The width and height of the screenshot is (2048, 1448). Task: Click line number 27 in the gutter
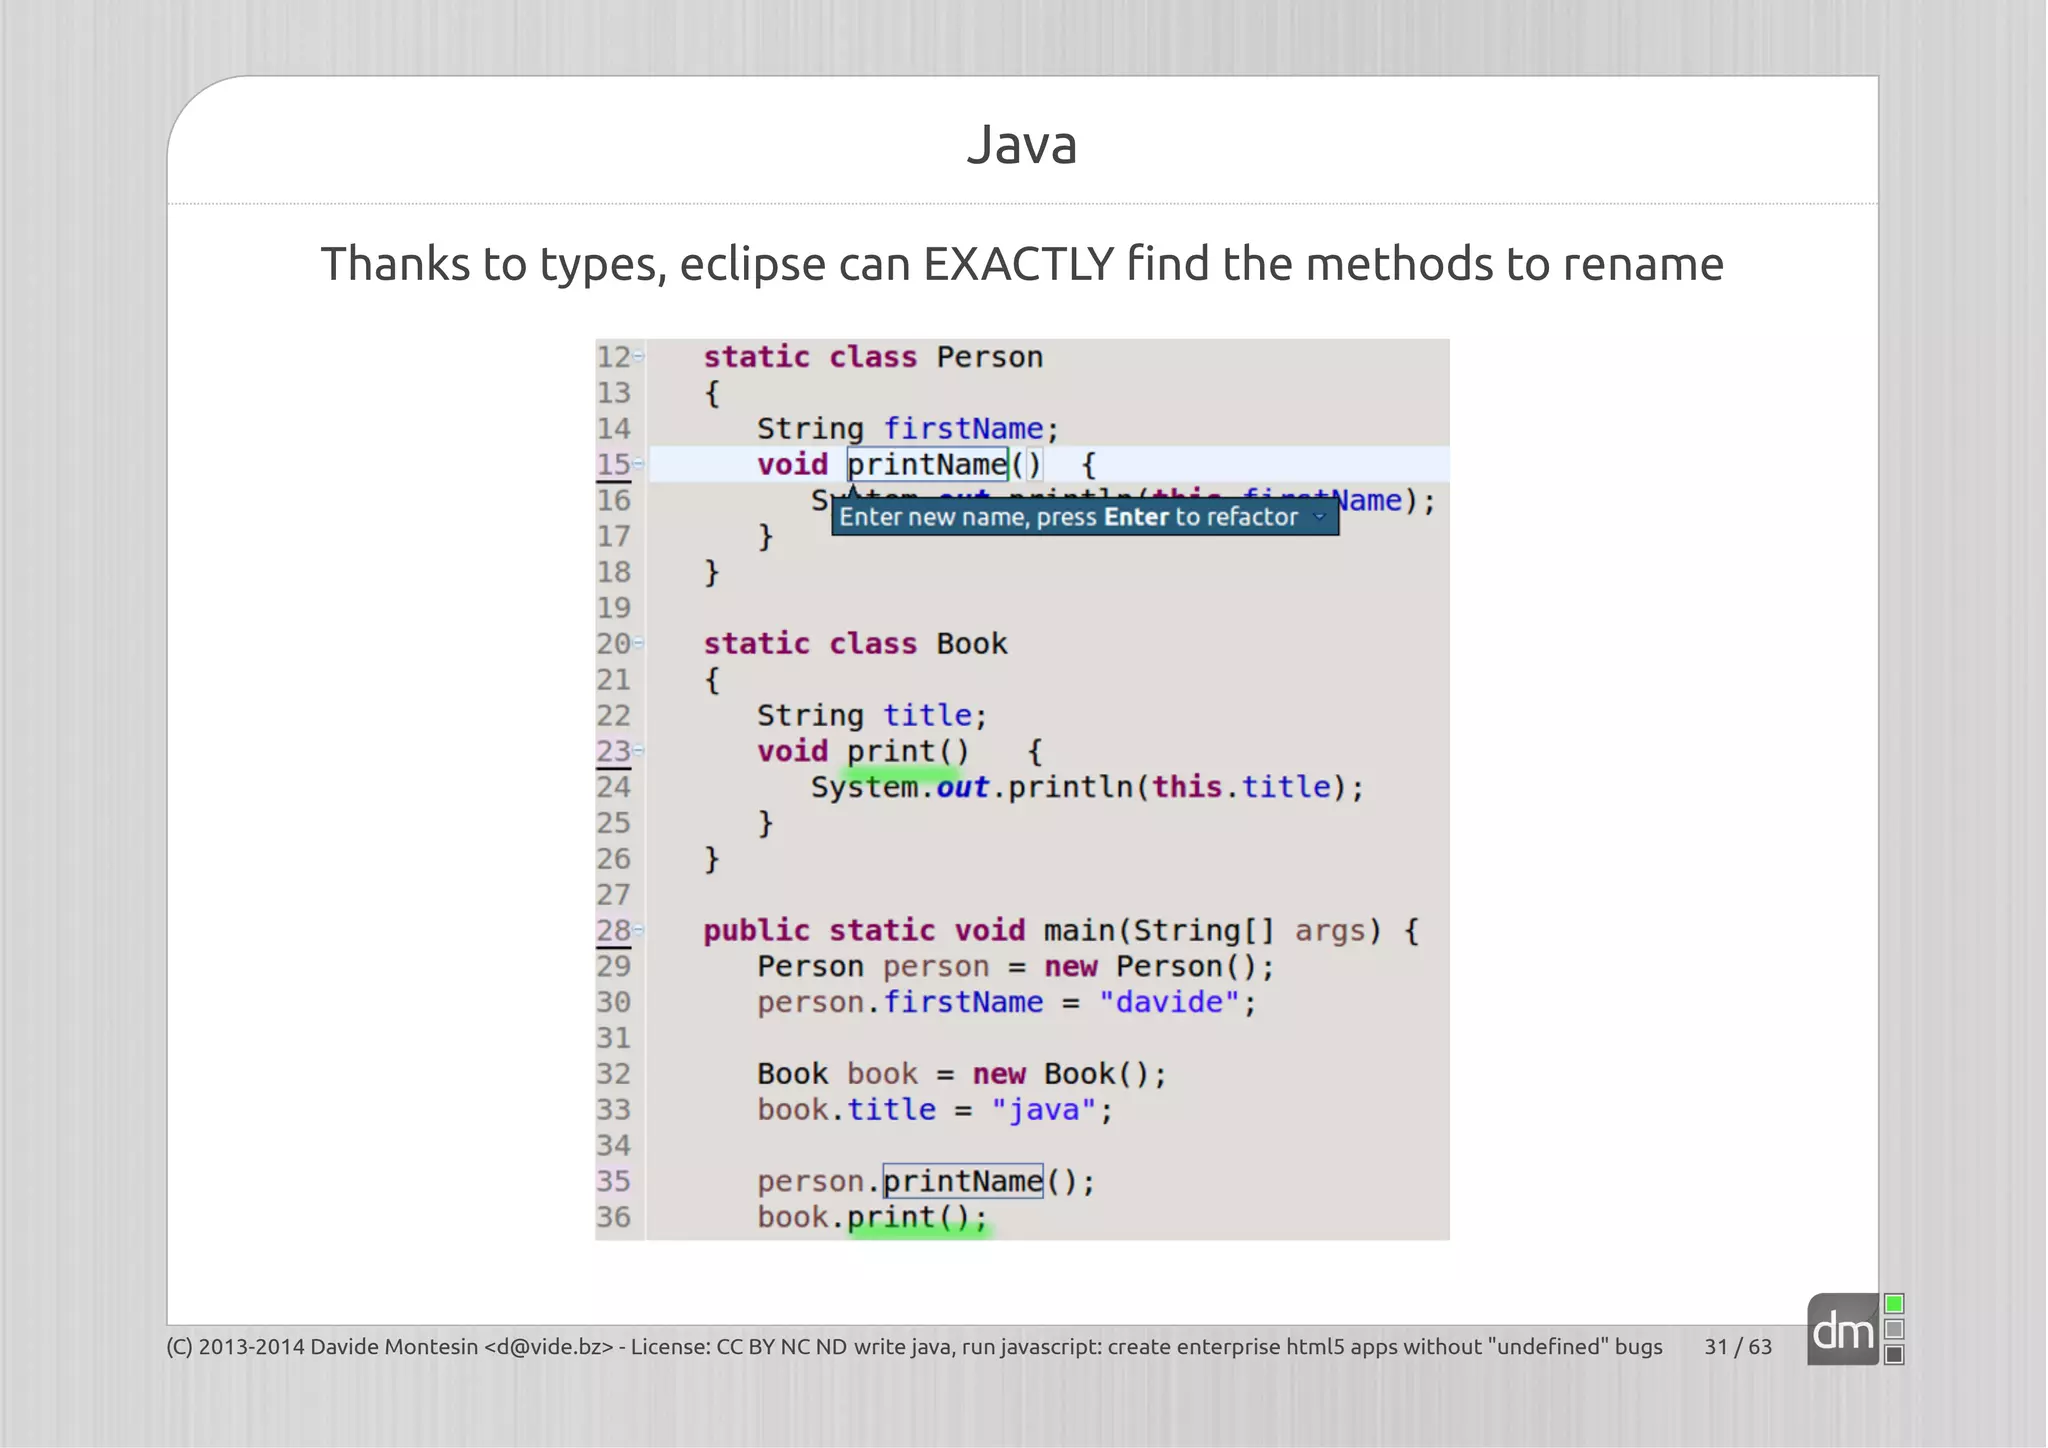(x=614, y=894)
